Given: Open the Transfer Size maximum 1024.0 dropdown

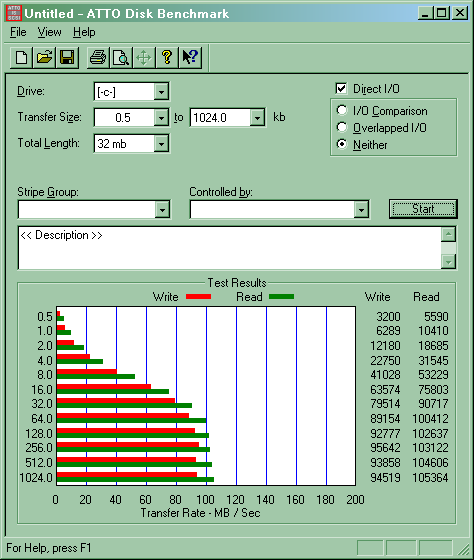Looking at the screenshot, I should pyautogui.click(x=257, y=118).
